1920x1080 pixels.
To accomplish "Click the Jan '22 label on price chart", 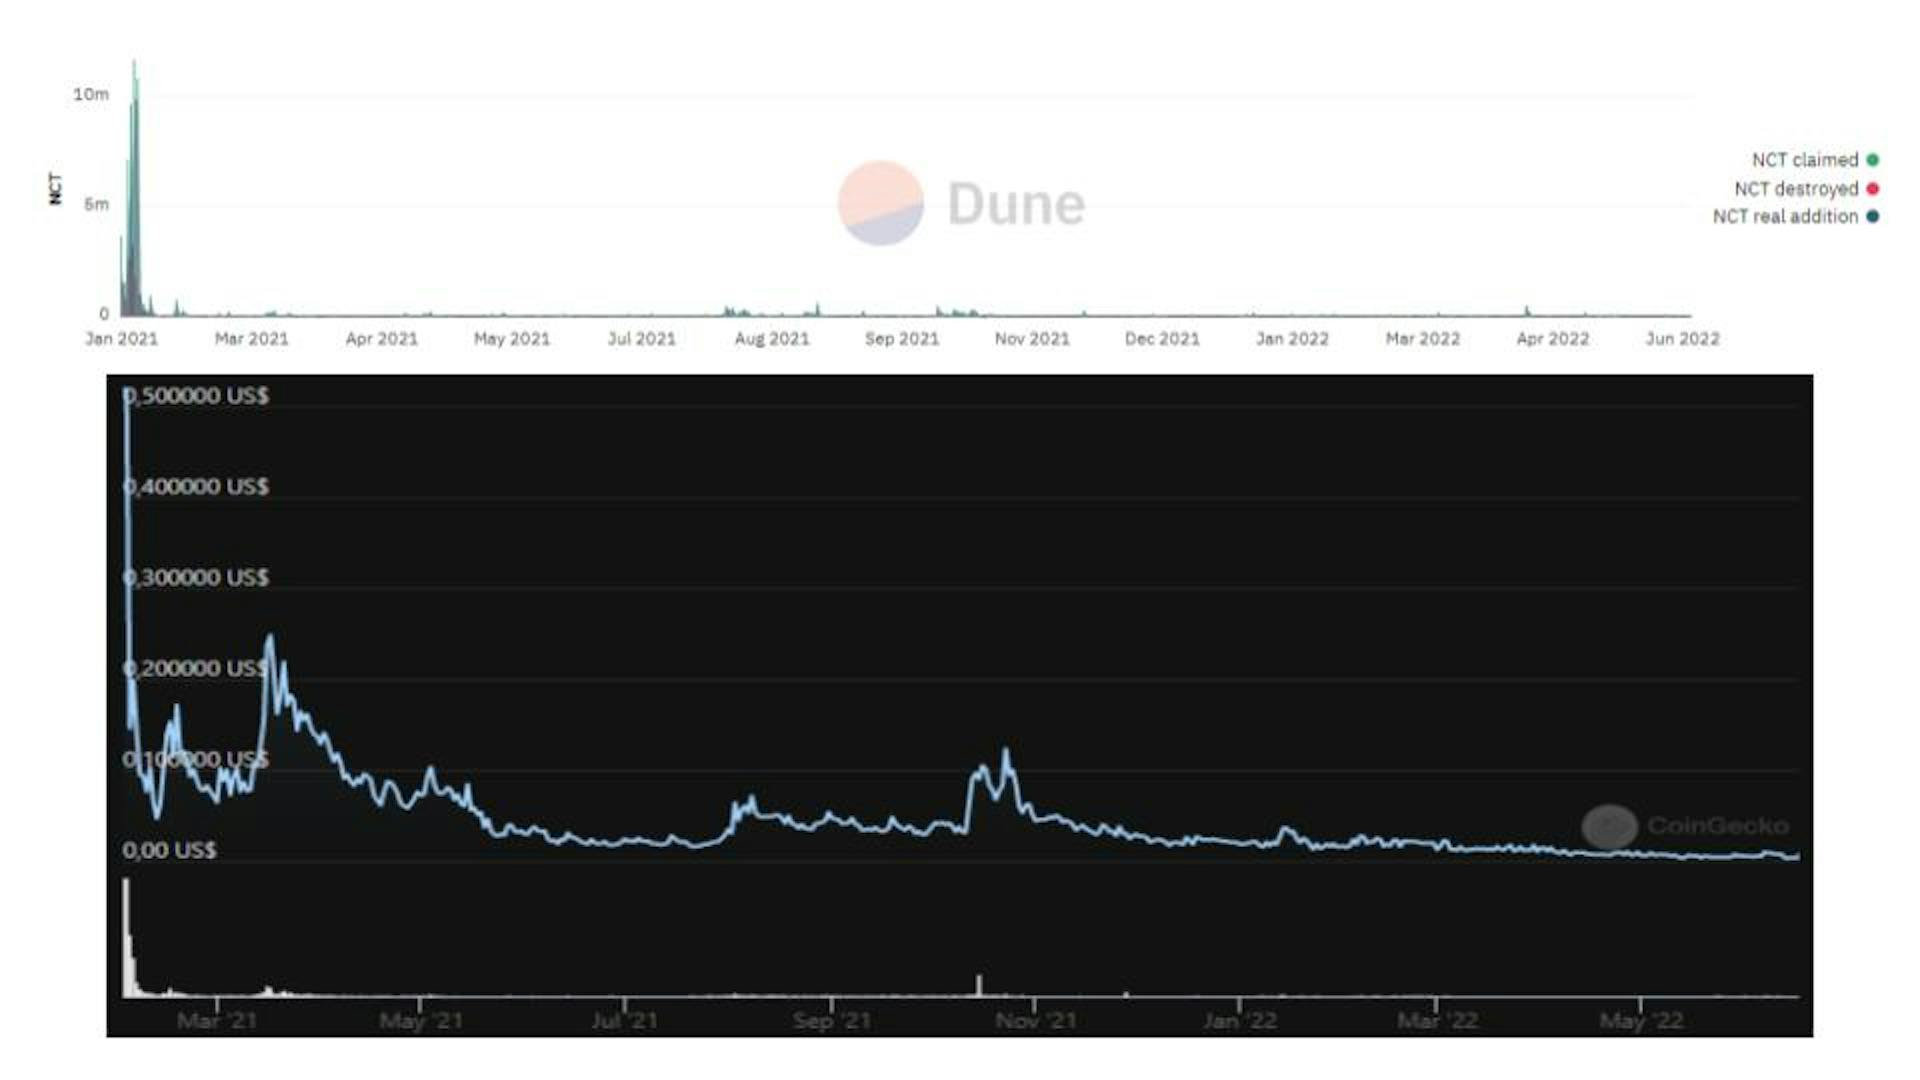I will click(x=1240, y=1021).
